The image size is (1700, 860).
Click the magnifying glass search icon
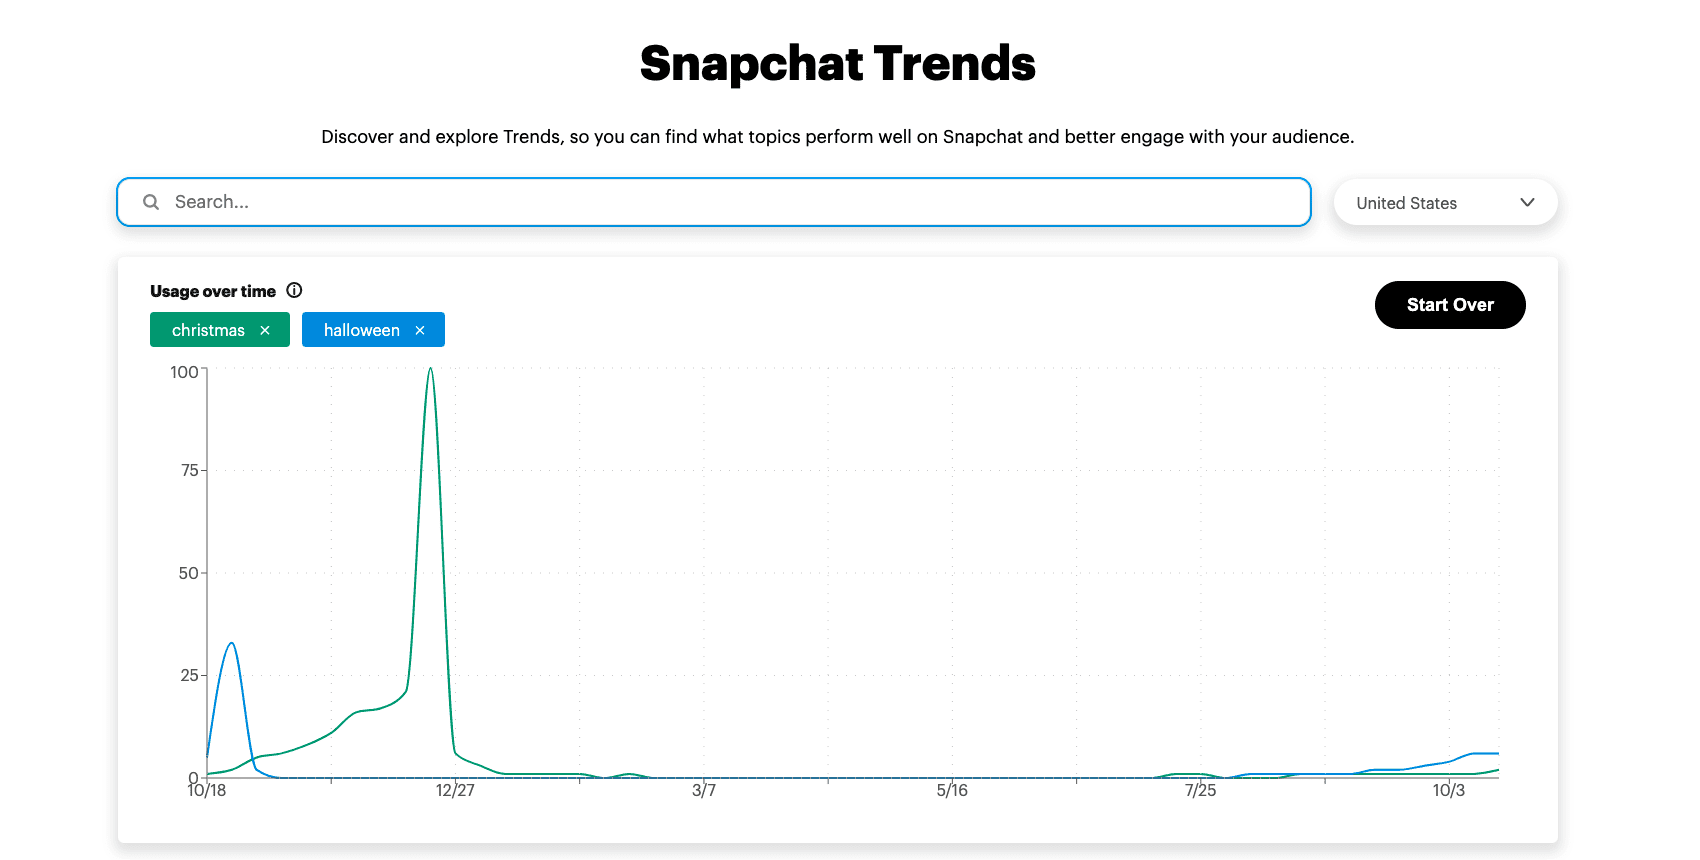(x=150, y=202)
